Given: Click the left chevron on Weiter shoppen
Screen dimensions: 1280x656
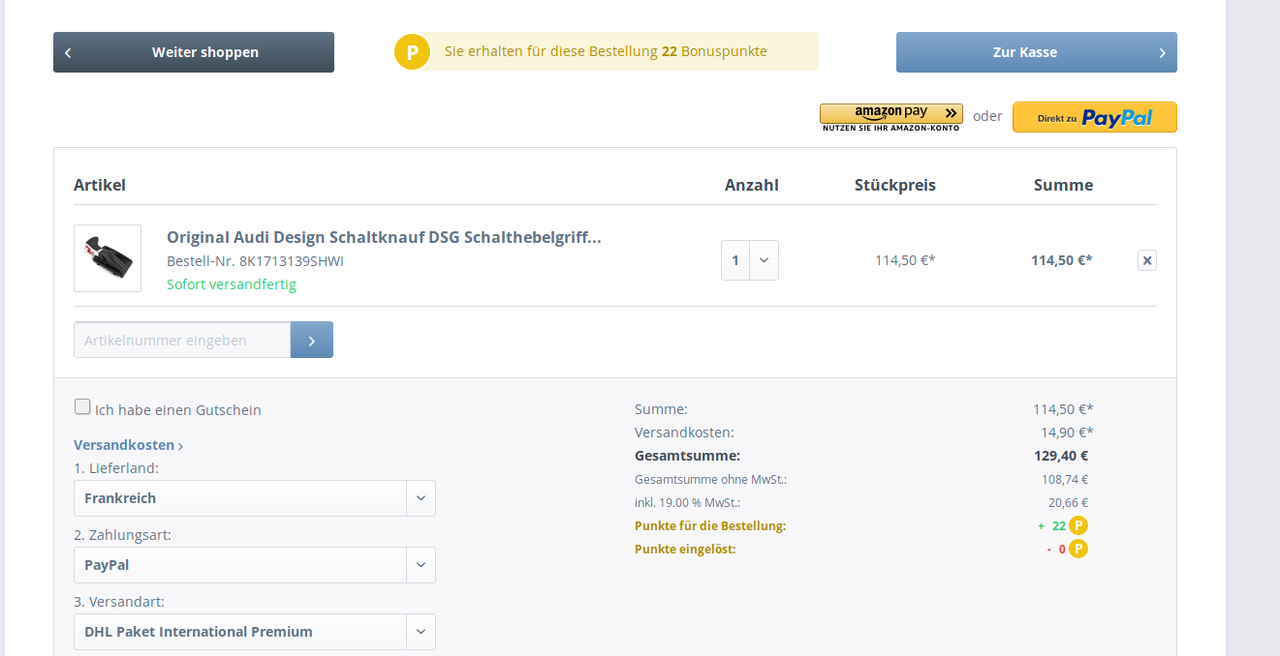Looking at the screenshot, I should [x=68, y=53].
